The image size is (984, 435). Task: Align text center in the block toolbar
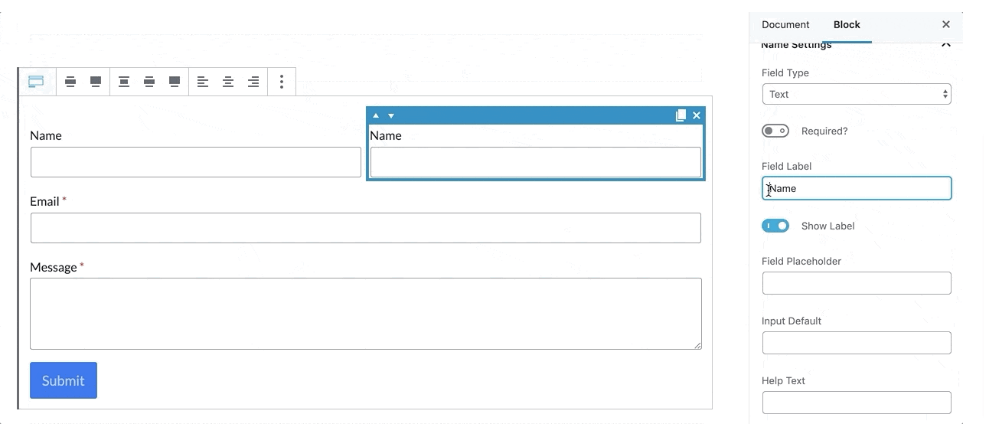coord(228,82)
